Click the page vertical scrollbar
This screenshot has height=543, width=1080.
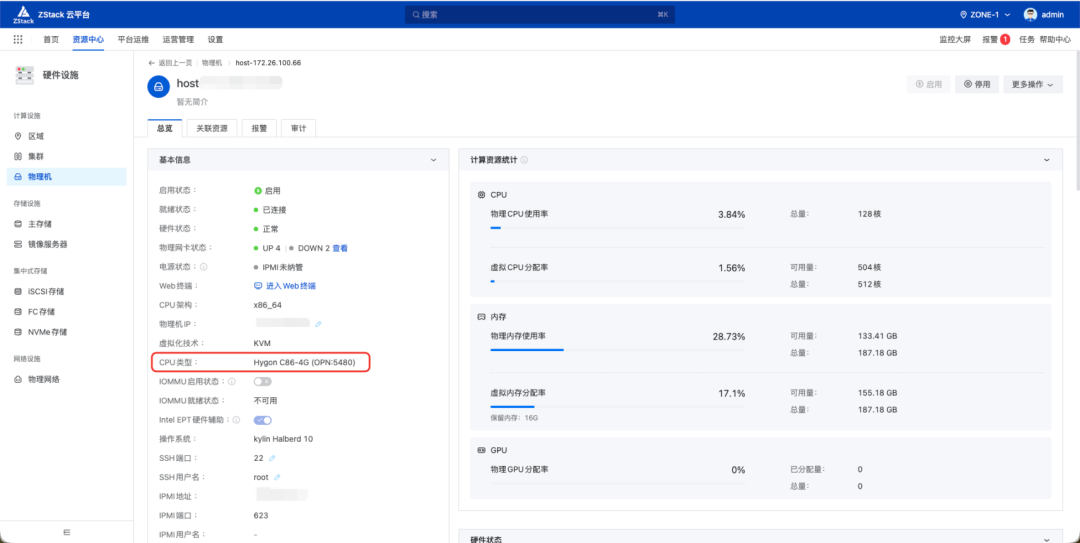(1076, 123)
